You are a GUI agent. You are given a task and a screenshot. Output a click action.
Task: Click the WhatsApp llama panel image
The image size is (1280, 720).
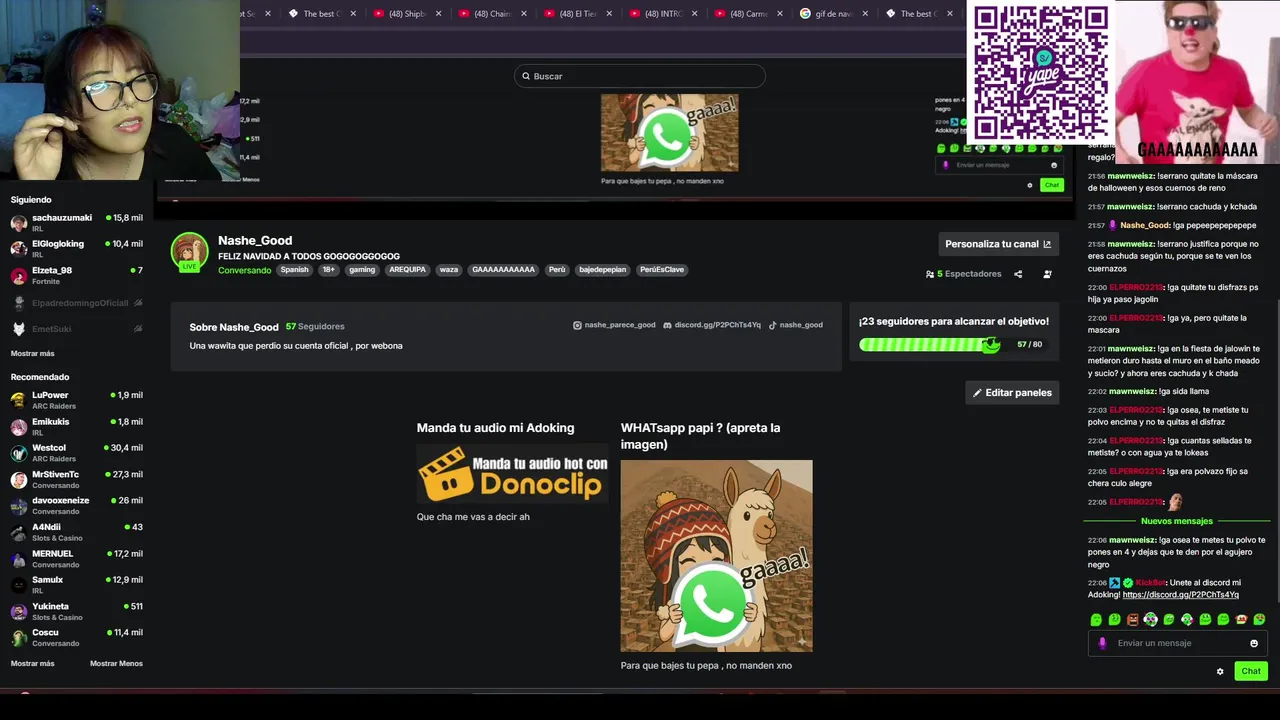716,556
